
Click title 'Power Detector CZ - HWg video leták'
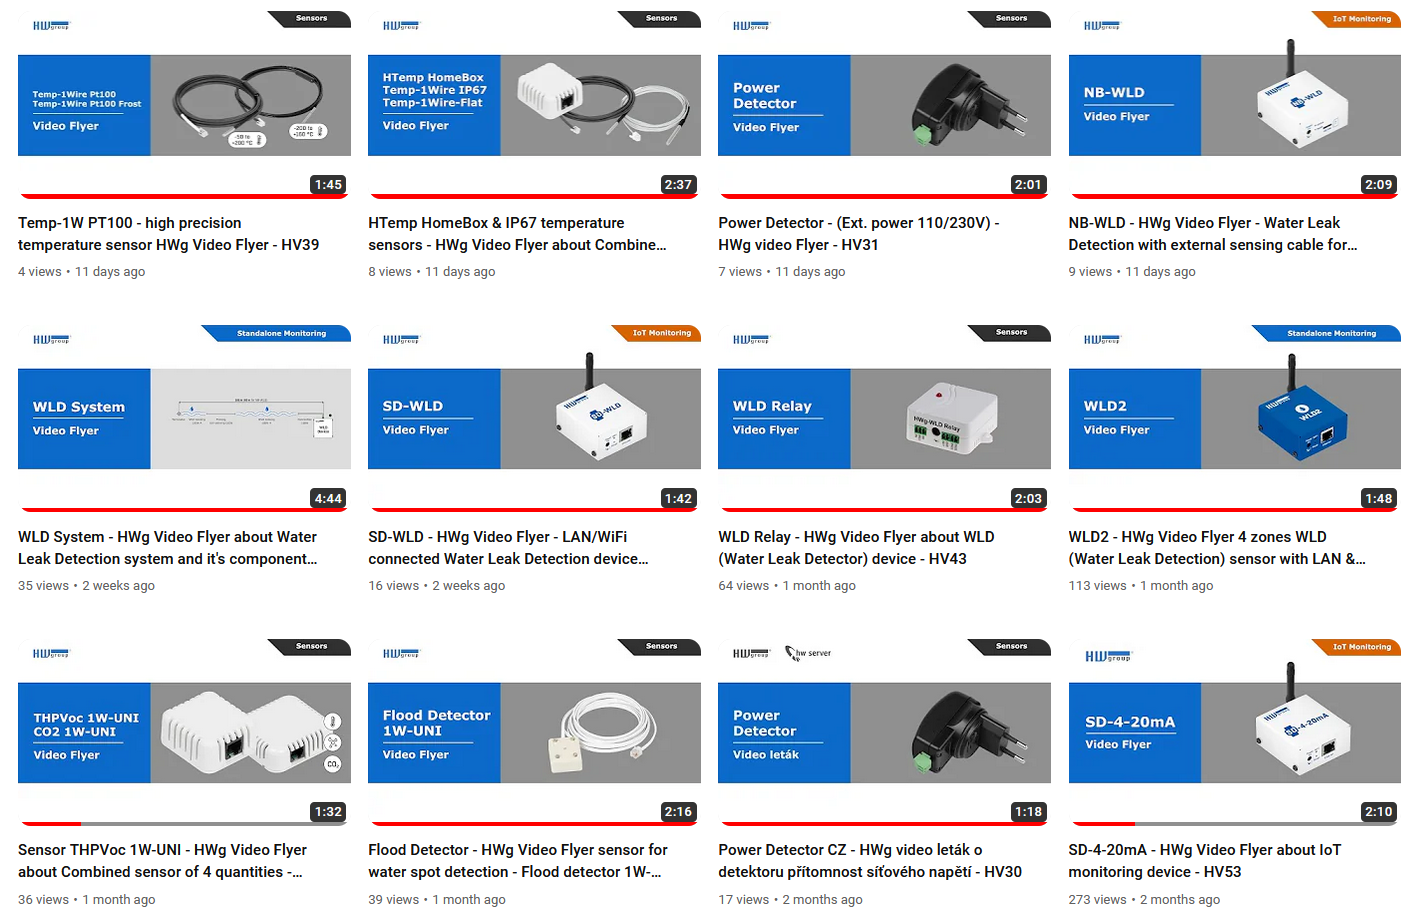click(x=870, y=861)
